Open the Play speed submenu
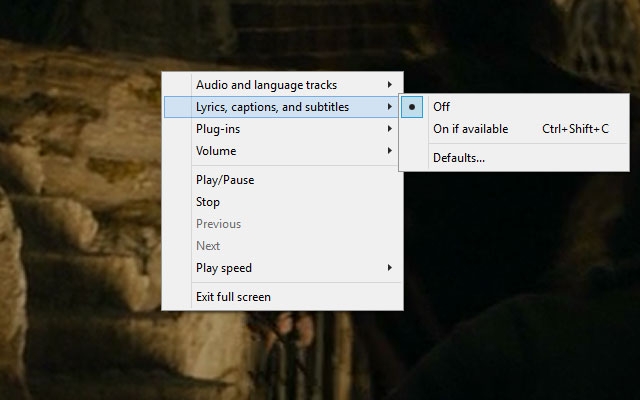 coord(282,268)
